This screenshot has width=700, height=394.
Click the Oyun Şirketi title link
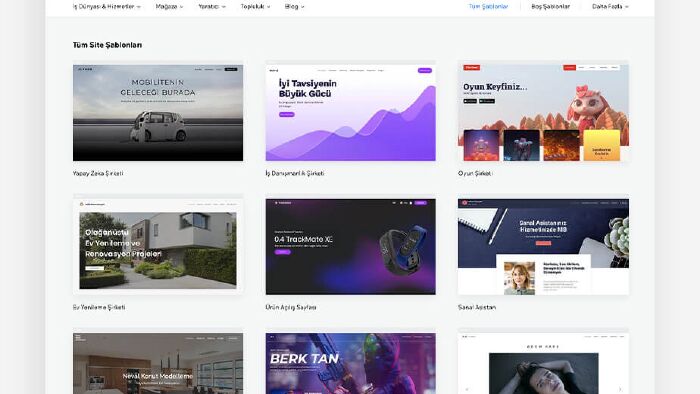475,173
